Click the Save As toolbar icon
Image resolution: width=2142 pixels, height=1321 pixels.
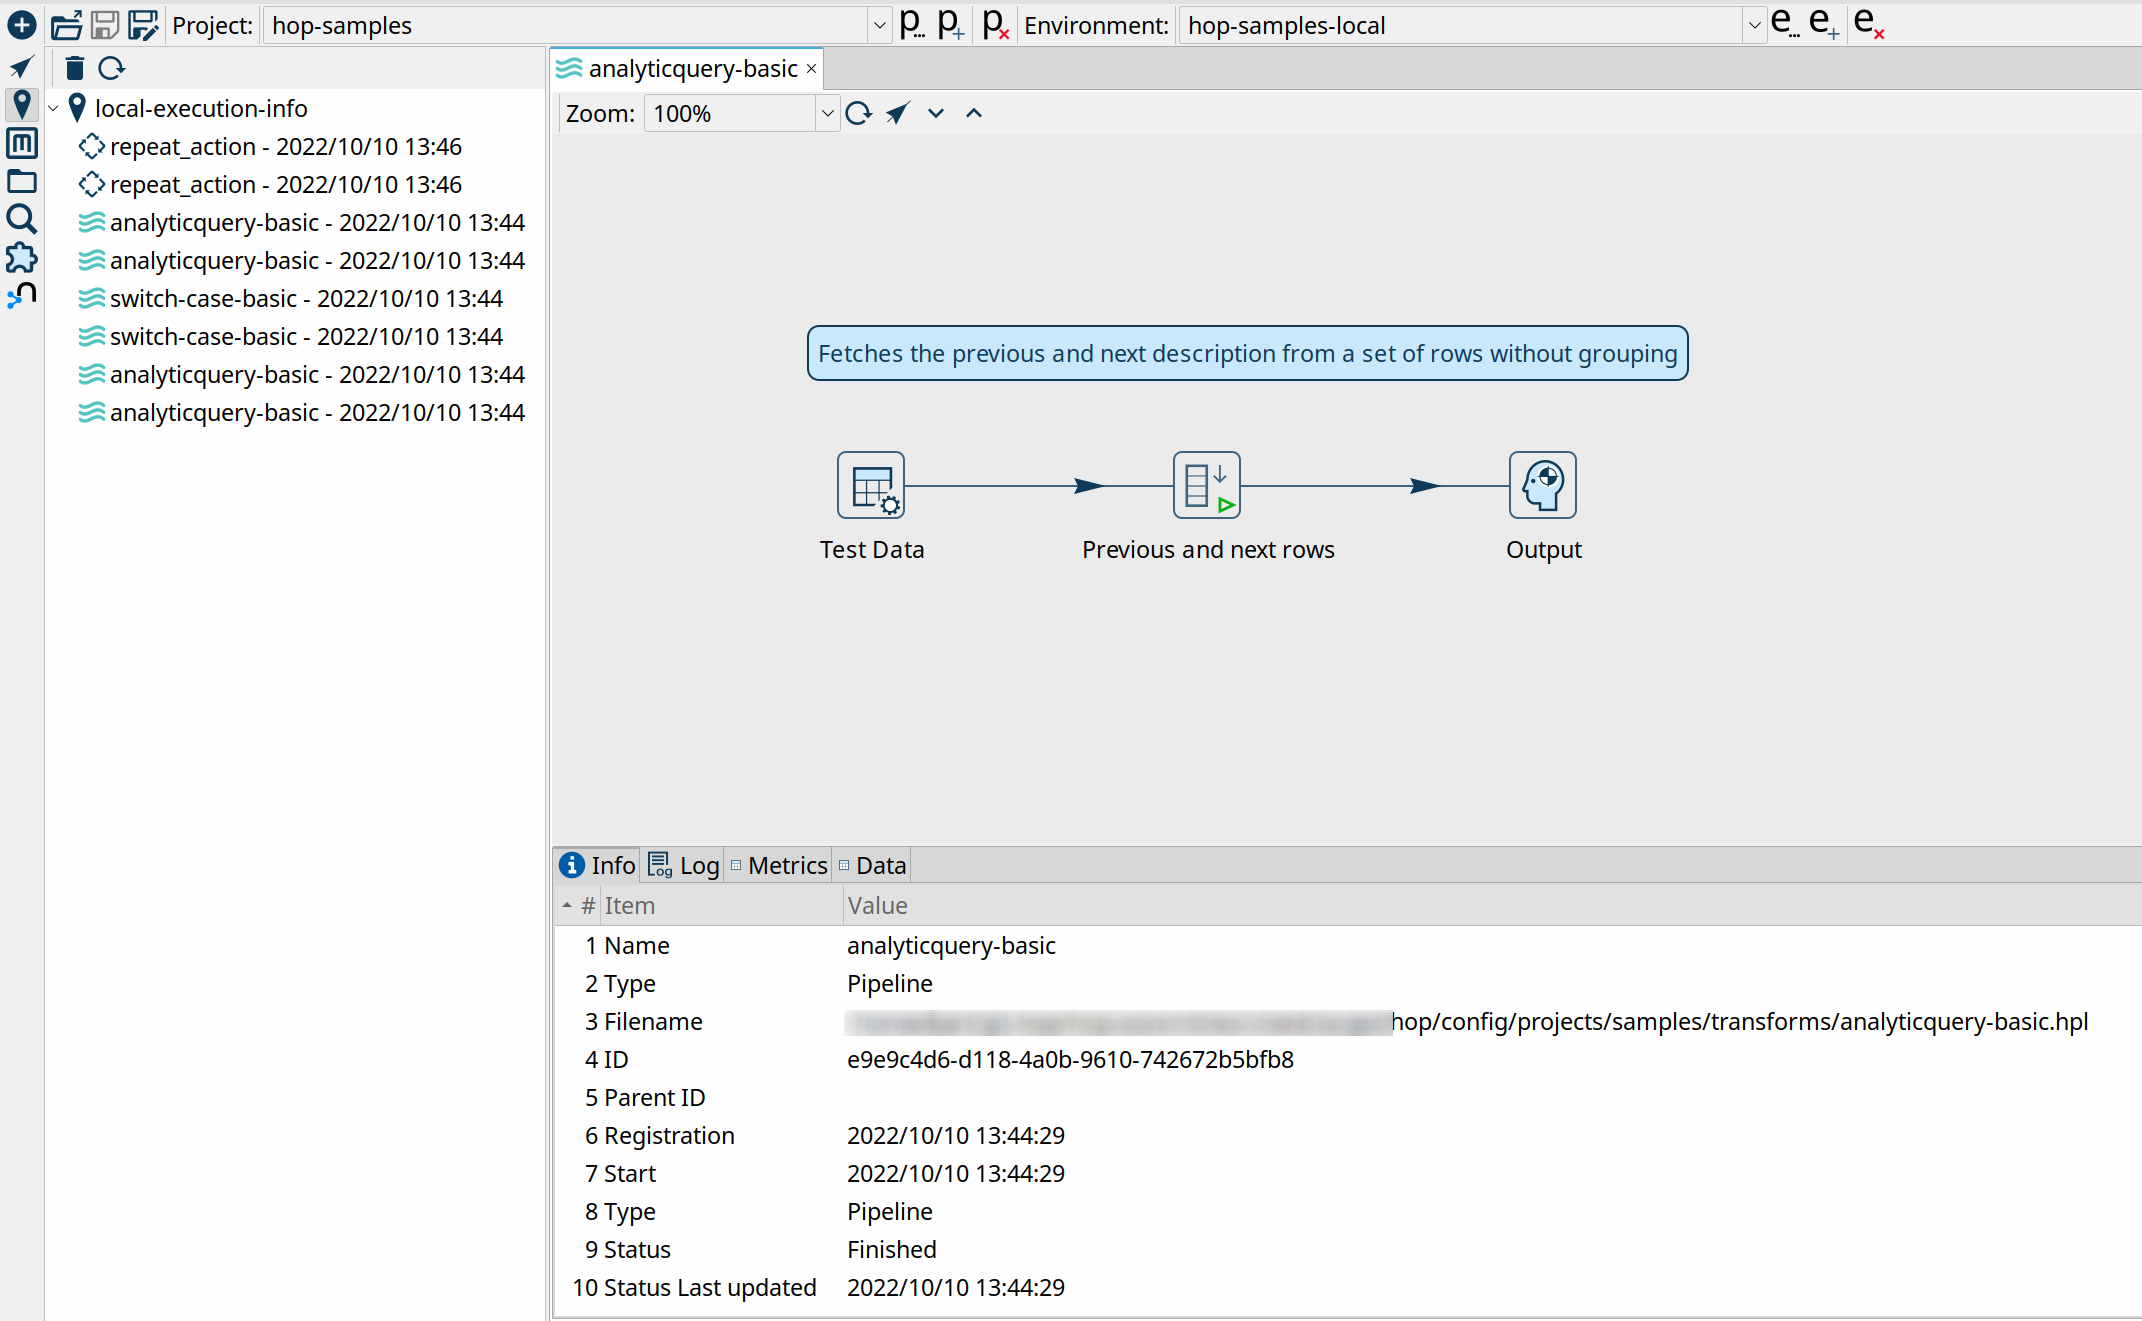pos(143,24)
